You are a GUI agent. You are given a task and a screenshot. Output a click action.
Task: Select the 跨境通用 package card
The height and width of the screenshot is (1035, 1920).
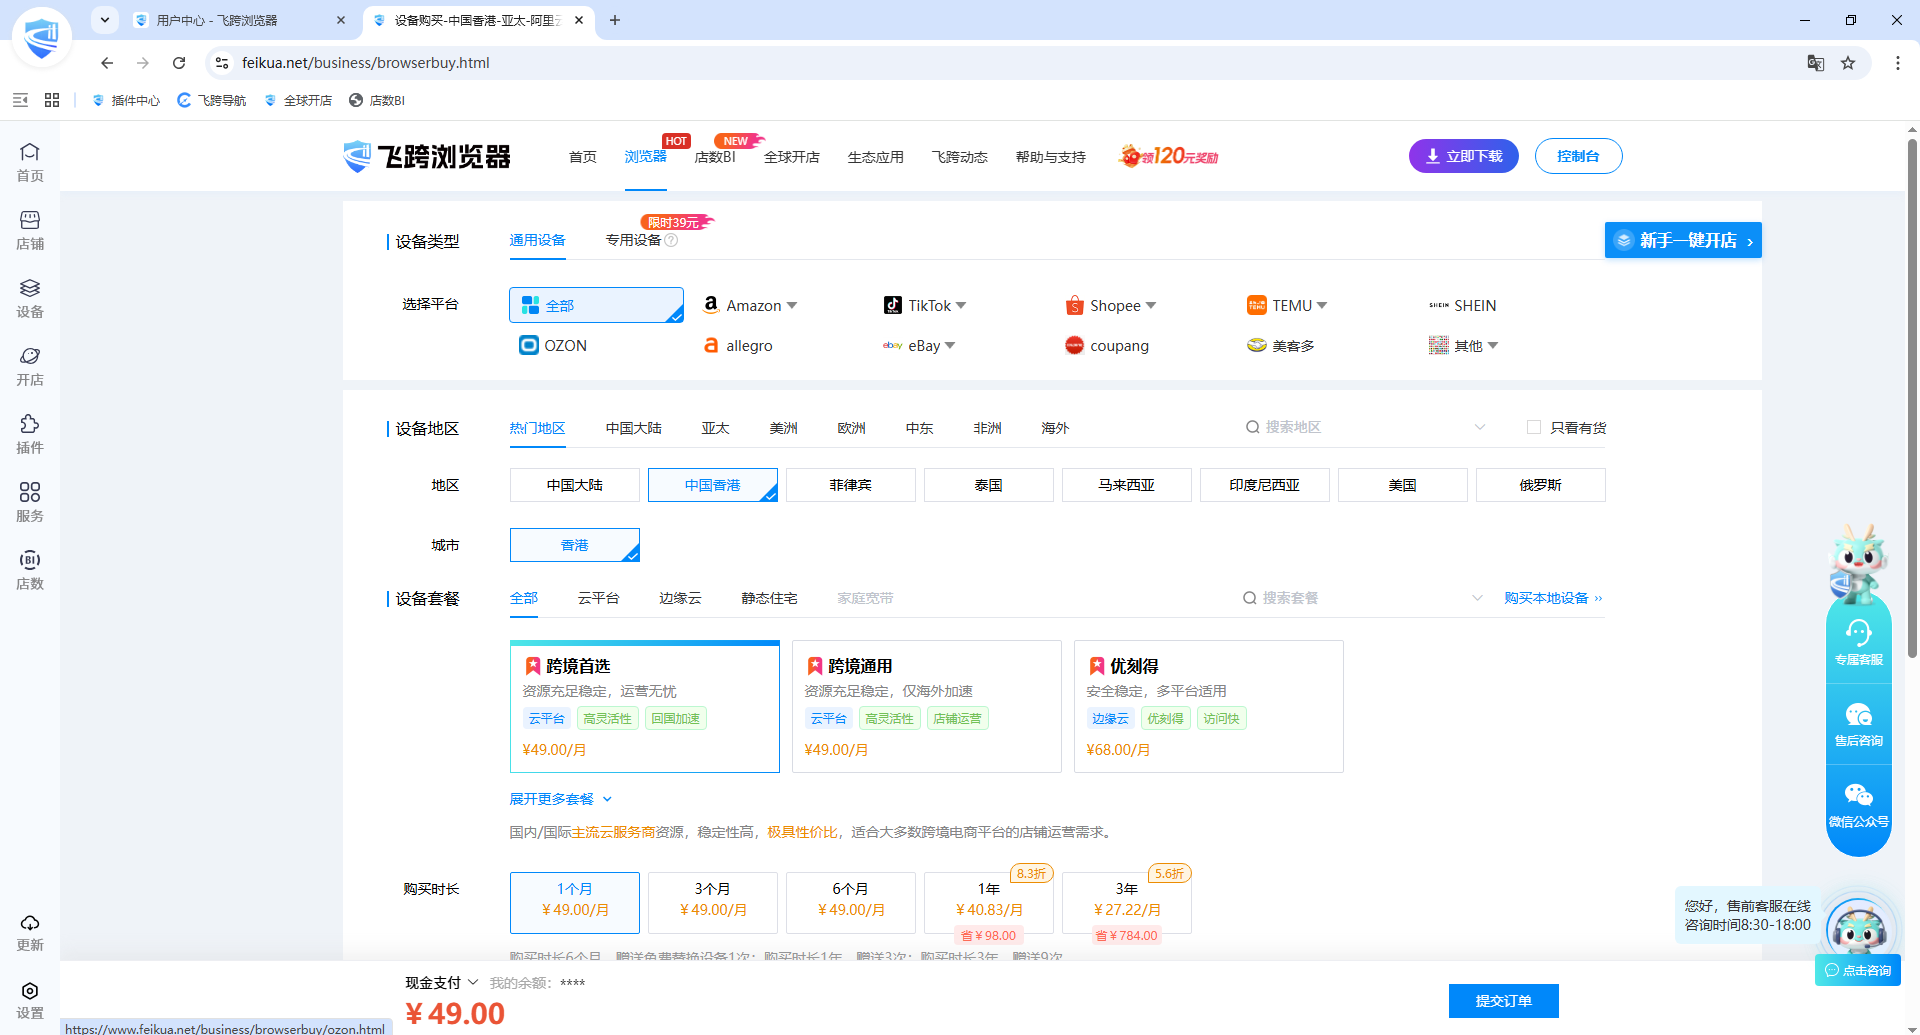pos(927,706)
